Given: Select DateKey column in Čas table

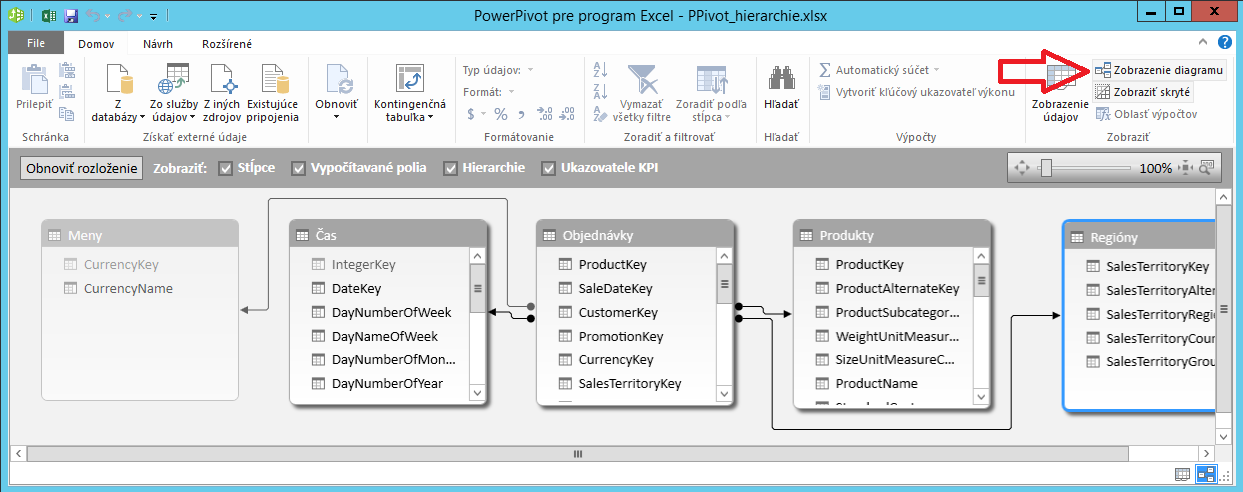Looking at the screenshot, I should click(x=356, y=288).
